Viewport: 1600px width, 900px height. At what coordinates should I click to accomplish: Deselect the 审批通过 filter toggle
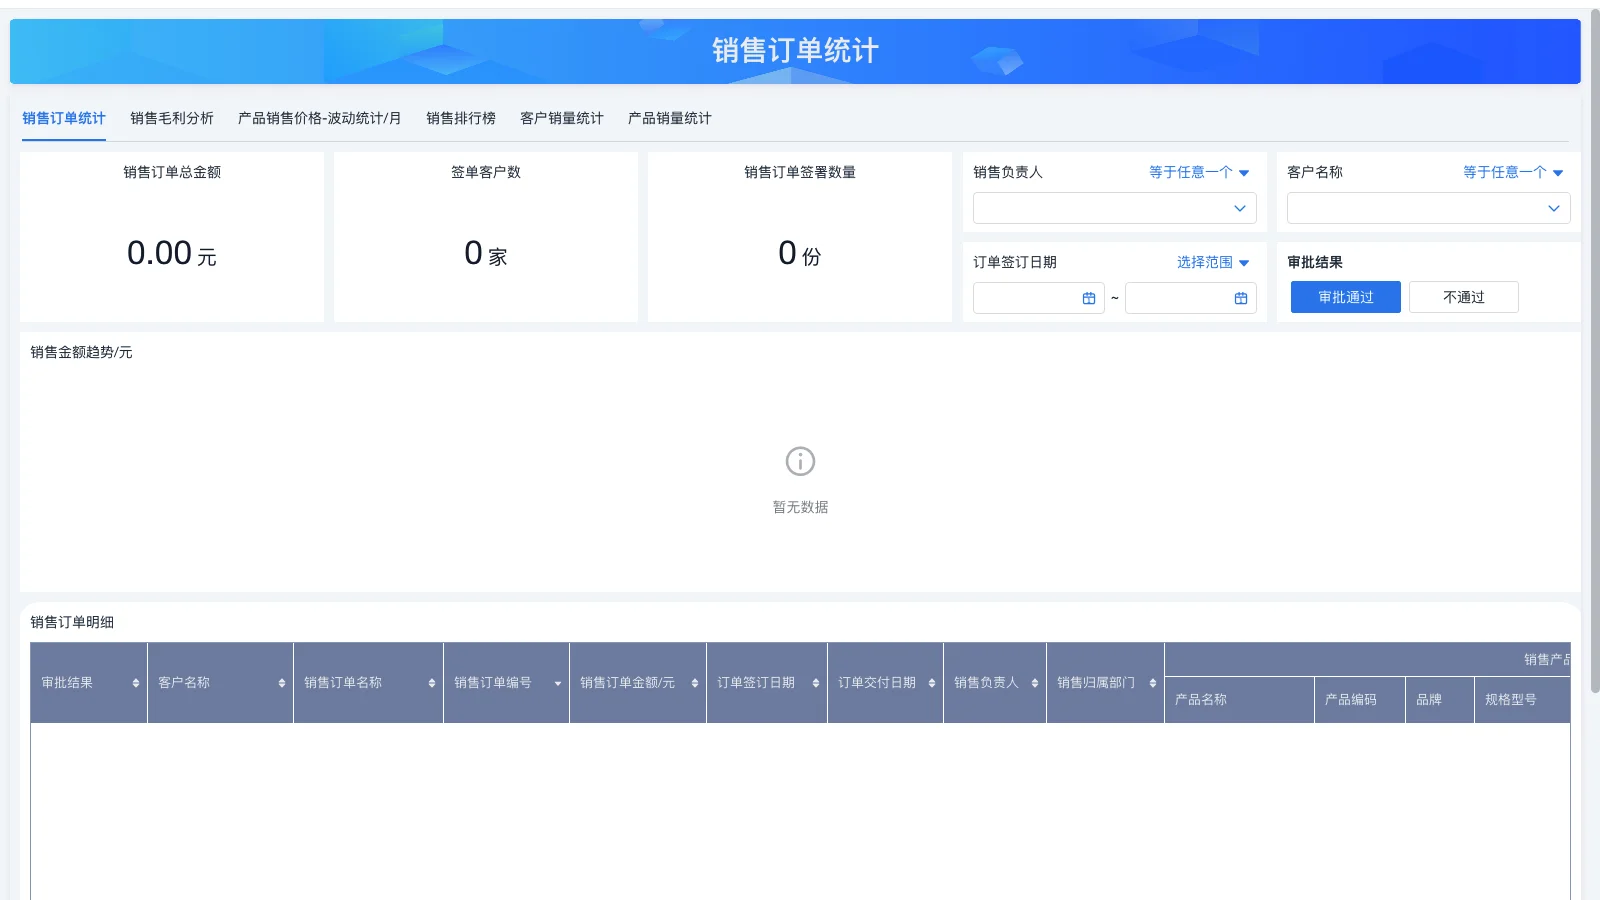click(x=1345, y=296)
